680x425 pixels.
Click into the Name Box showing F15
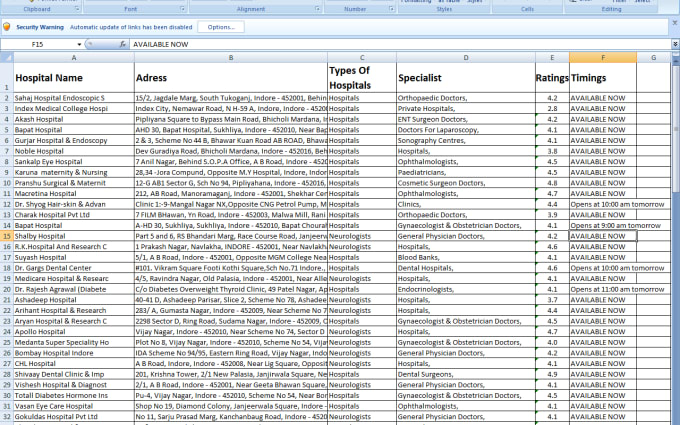point(38,44)
